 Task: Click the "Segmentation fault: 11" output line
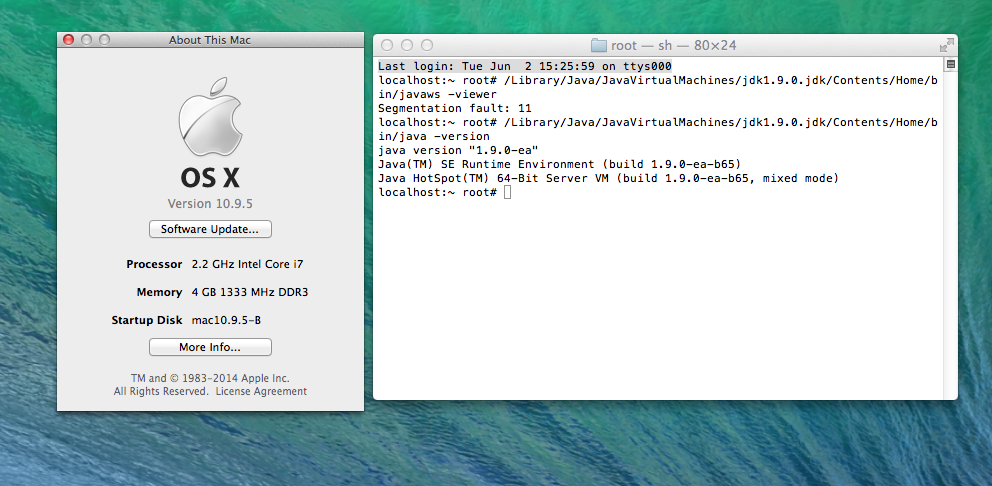[x=455, y=108]
